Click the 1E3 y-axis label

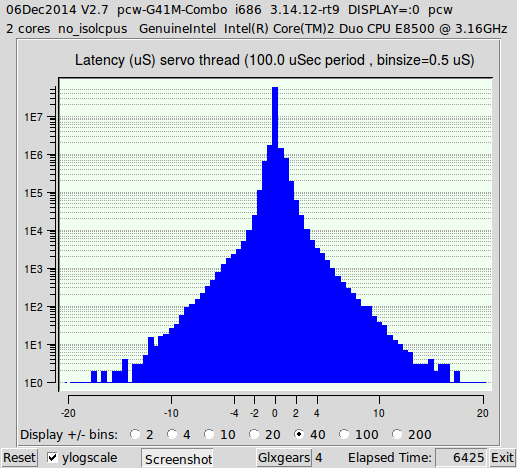click(33, 269)
